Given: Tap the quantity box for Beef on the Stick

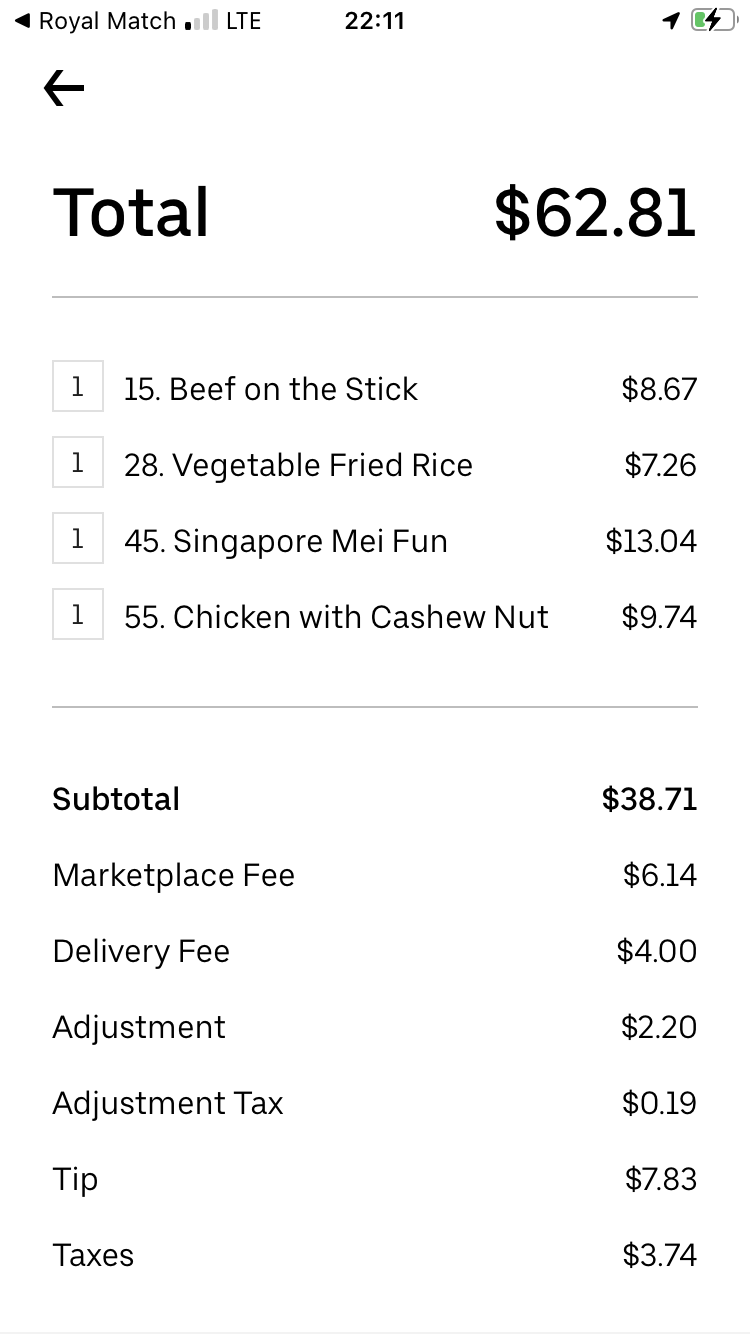Looking at the screenshot, I should (x=78, y=387).
